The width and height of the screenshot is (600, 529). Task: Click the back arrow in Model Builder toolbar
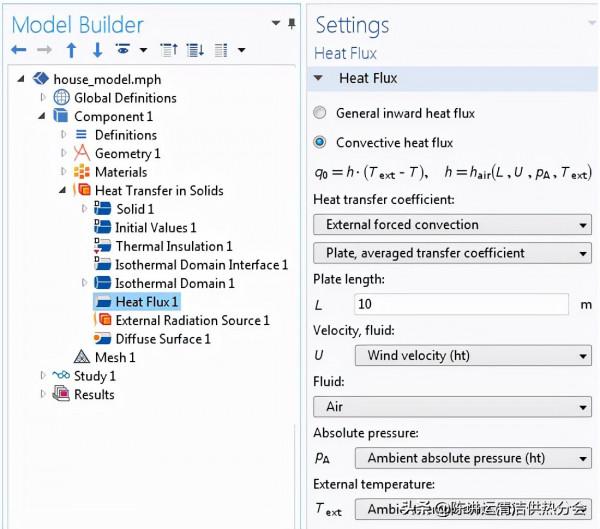tap(19, 50)
